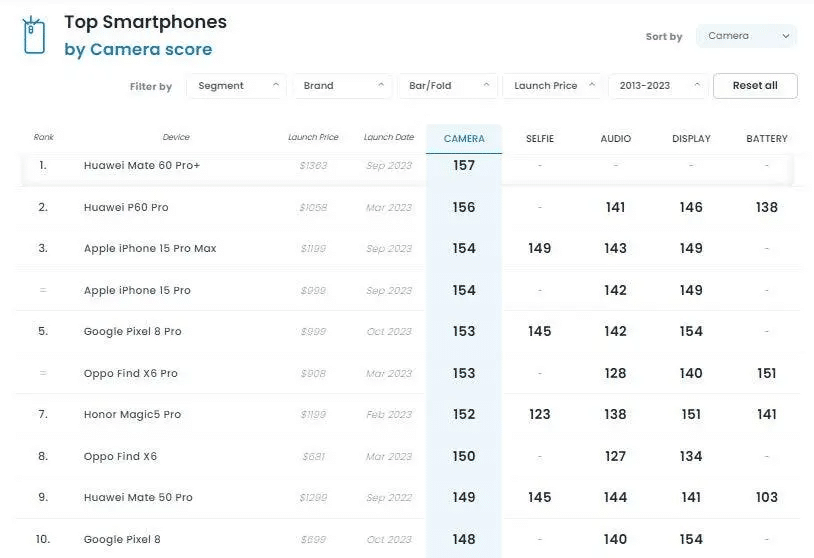Open the Sort by Camera dropdown
Viewport: 814px width, 558px height.
point(746,36)
